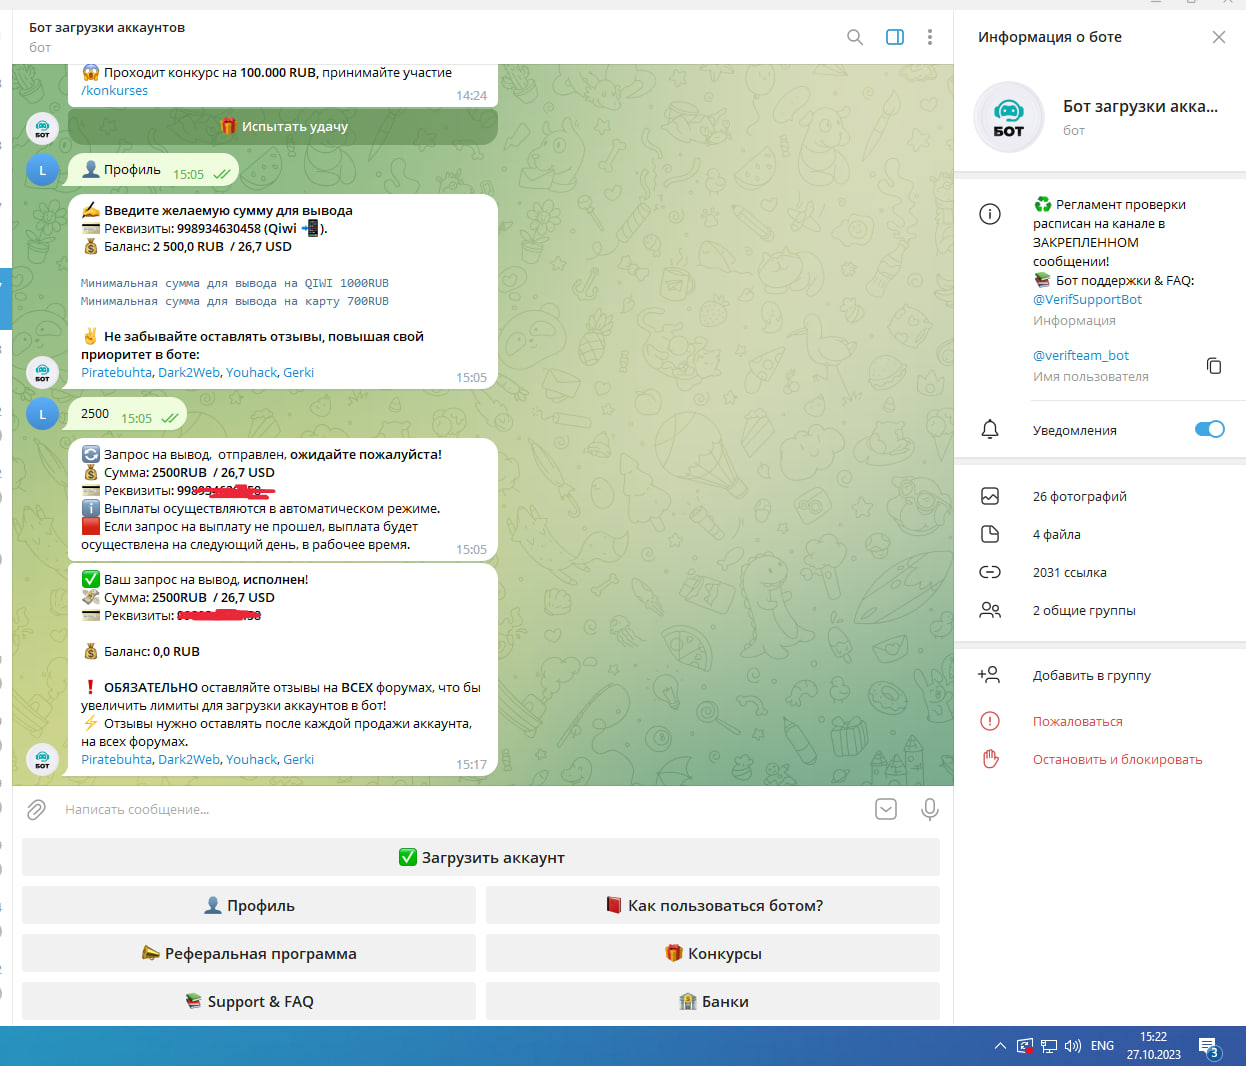The width and height of the screenshot is (1246, 1066).
Task: Close the bot information panel
Action: click(x=1218, y=37)
